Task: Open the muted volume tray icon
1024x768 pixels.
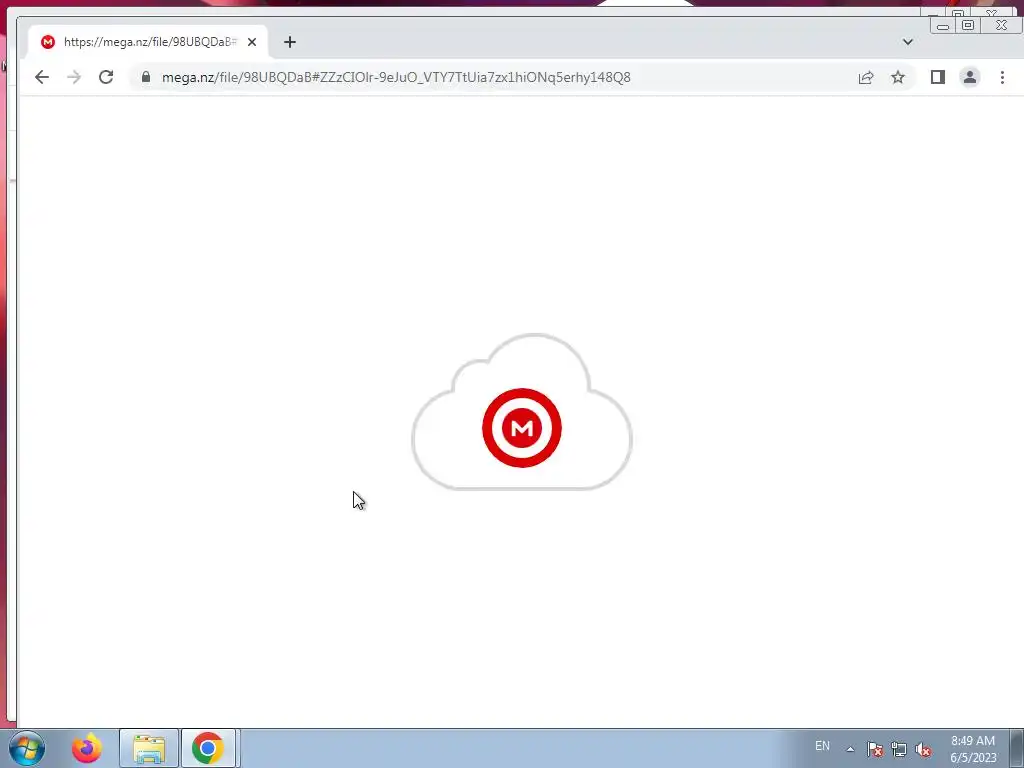Action: tap(923, 750)
